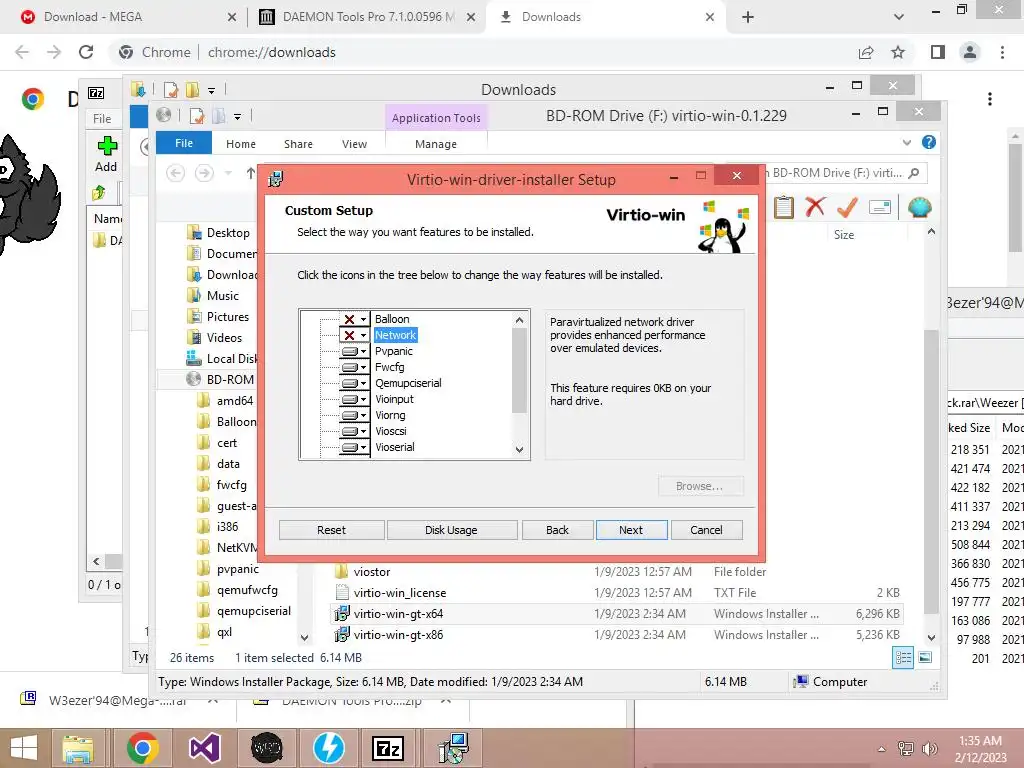Open the View ribbon tab

tap(355, 144)
